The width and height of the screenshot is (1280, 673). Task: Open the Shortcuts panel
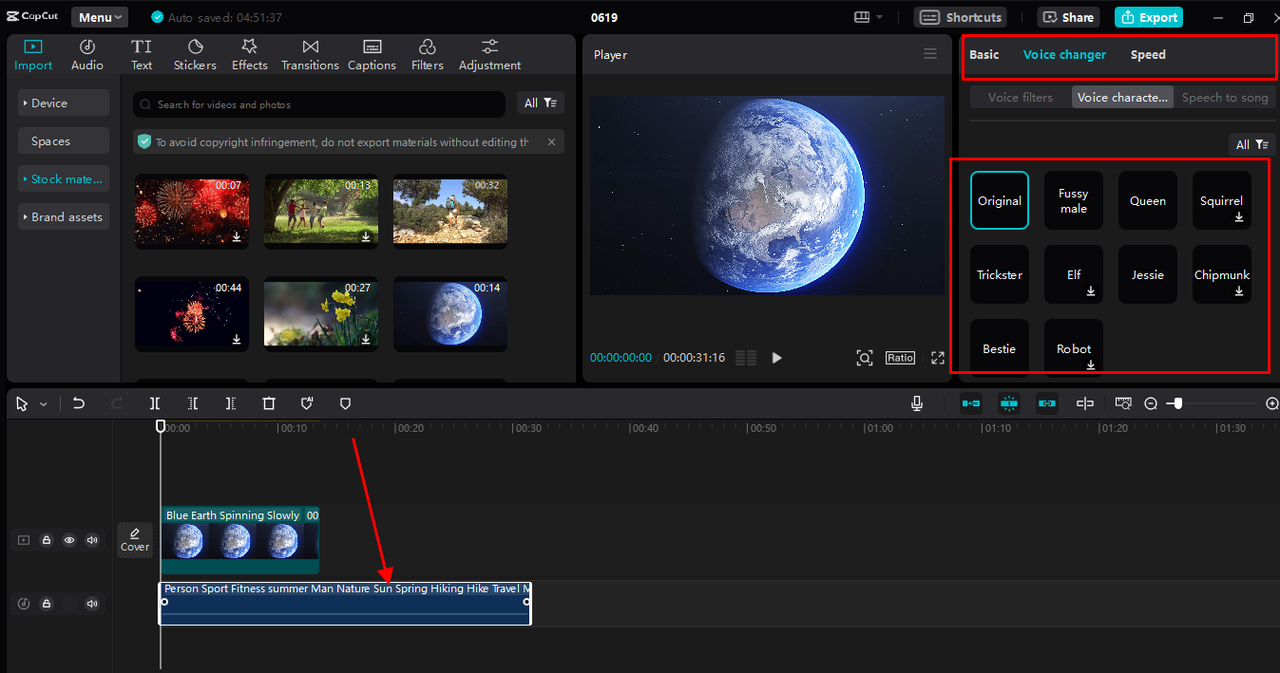(x=960, y=17)
